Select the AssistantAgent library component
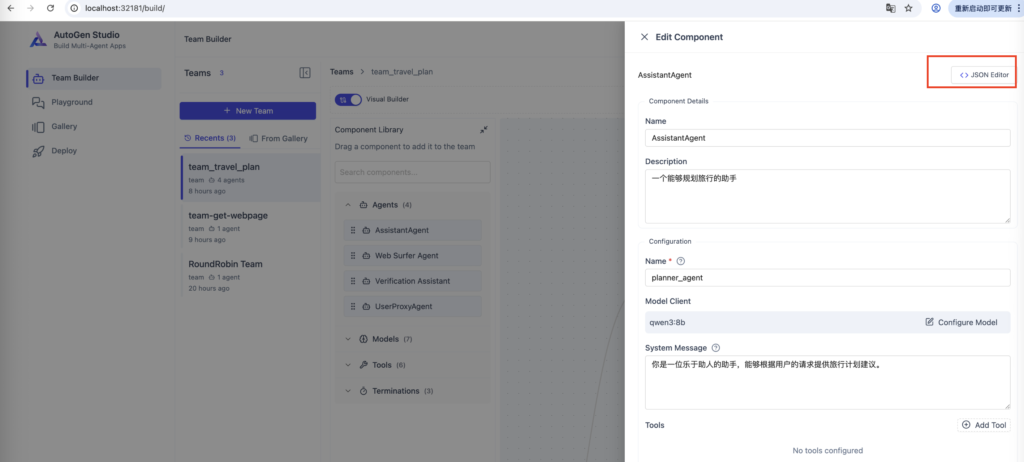This screenshot has height=462, width=1024. (412, 230)
